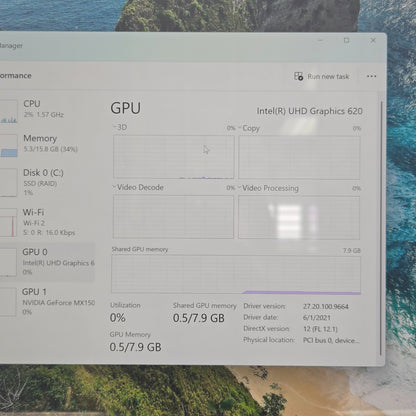Select GPU 1 NVIDIA GeForce MX150 entry
This screenshot has height=416, width=416.
[47, 302]
